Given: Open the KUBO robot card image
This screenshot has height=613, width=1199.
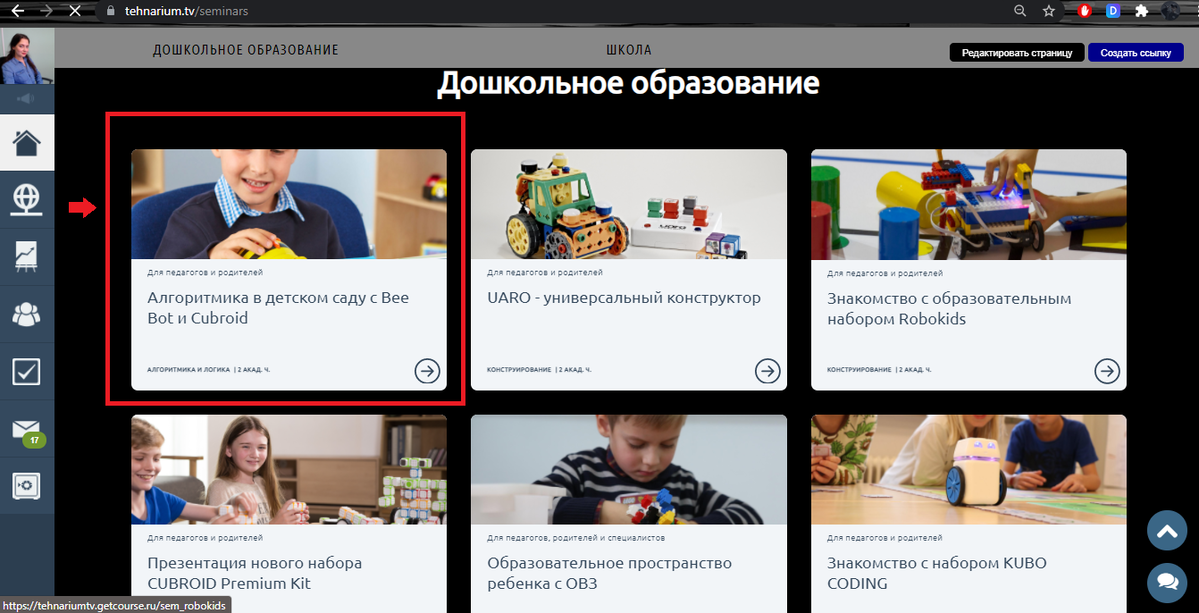Looking at the screenshot, I should click(x=969, y=469).
